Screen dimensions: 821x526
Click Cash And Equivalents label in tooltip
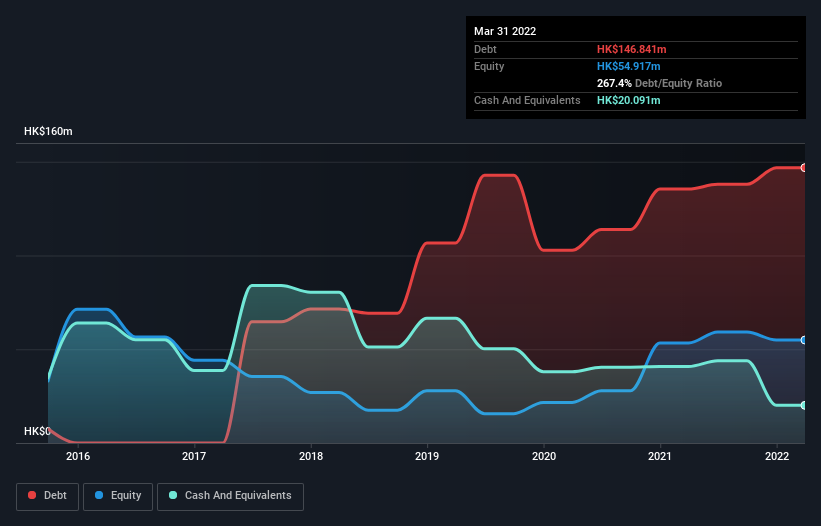click(x=527, y=100)
